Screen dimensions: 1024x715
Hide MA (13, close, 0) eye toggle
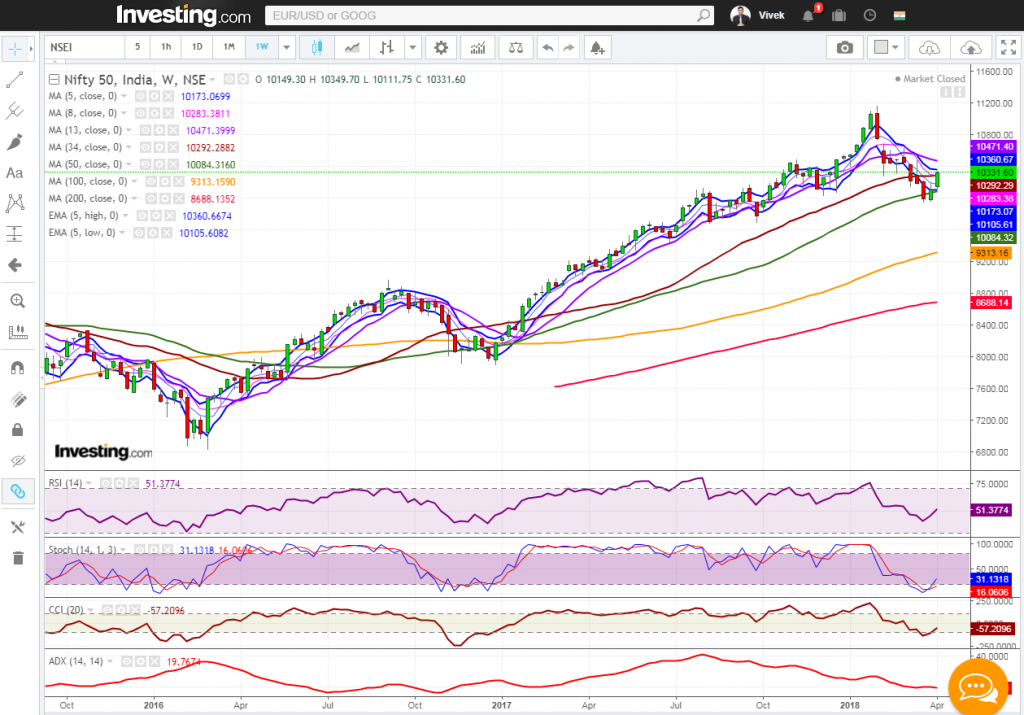click(145, 131)
